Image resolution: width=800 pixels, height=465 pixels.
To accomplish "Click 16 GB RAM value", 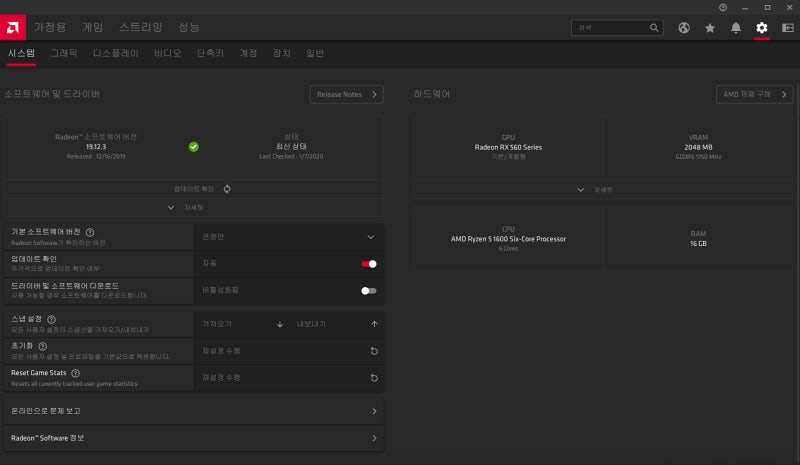I will click(698, 244).
